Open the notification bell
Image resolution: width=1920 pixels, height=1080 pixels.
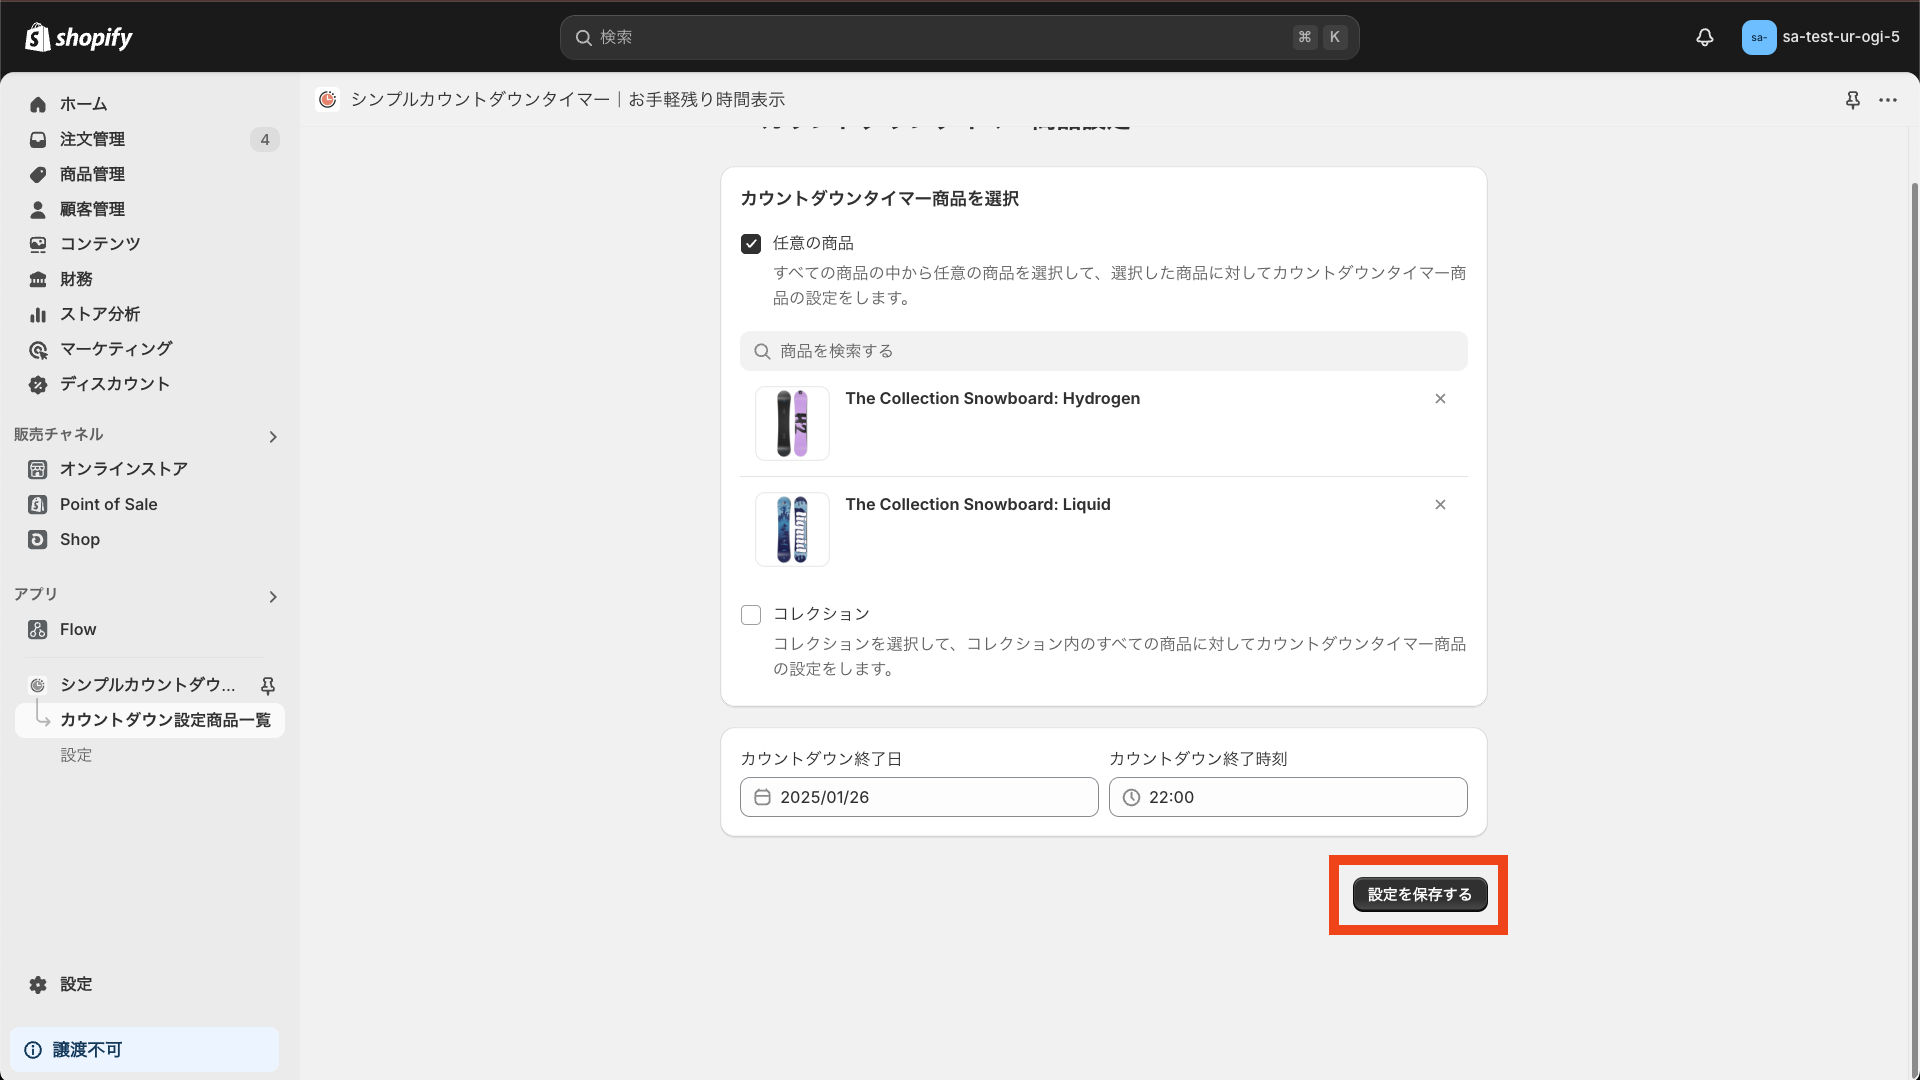click(x=1704, y=37)
